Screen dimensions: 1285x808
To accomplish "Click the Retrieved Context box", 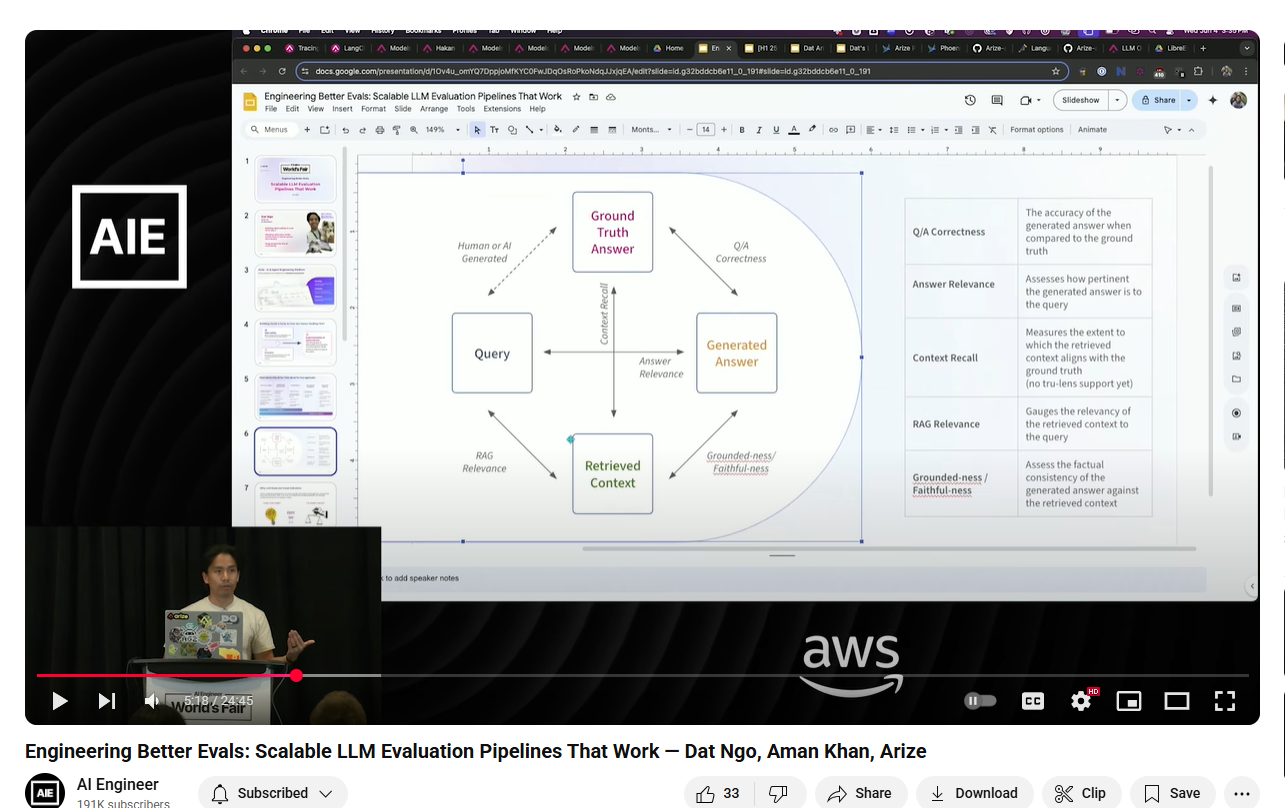I will 612,474.
